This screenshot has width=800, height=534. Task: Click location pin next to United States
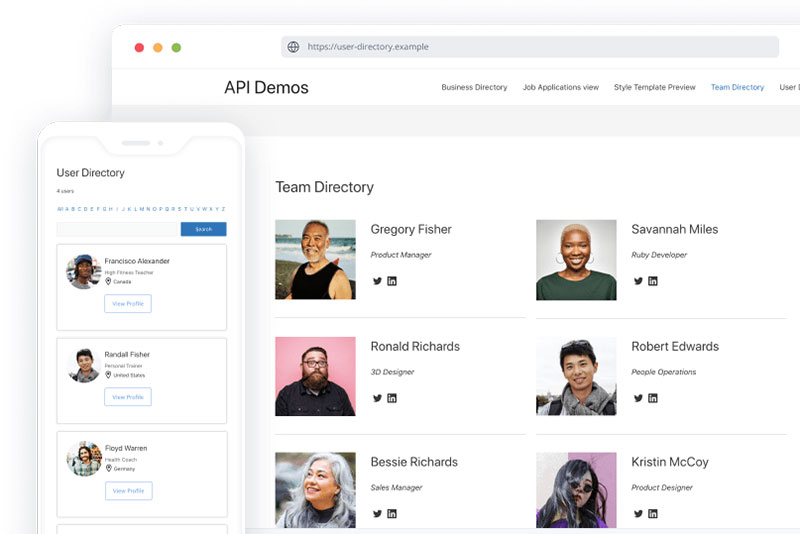click(x=108, y=375)
